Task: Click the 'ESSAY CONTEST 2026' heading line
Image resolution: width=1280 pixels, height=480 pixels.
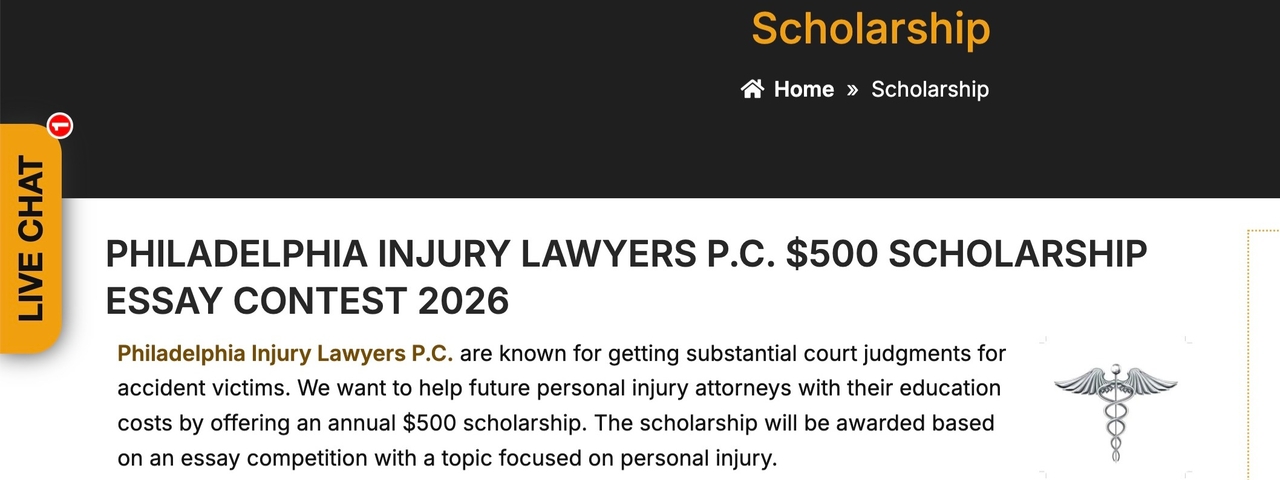Action: [307, 299]
